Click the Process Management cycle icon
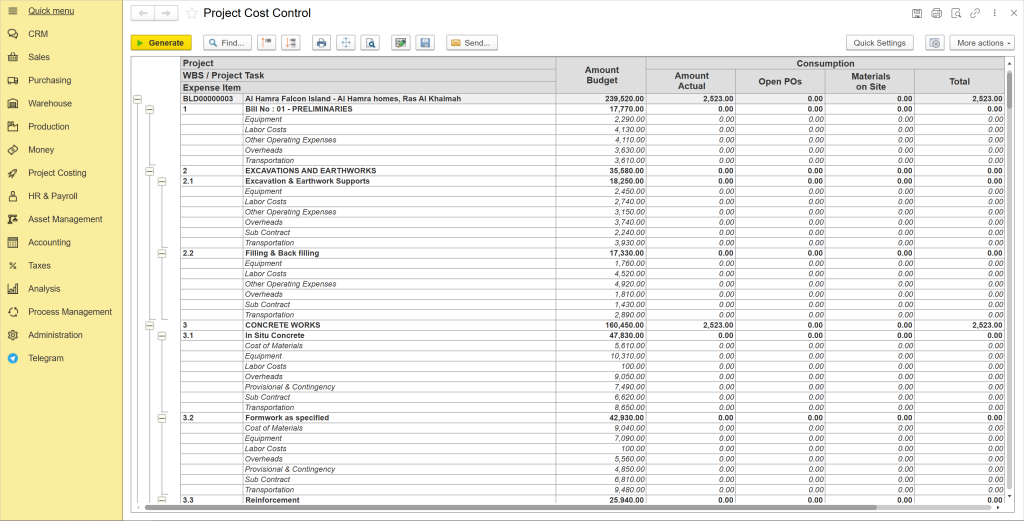1024x521 pixels. point(12,312)
